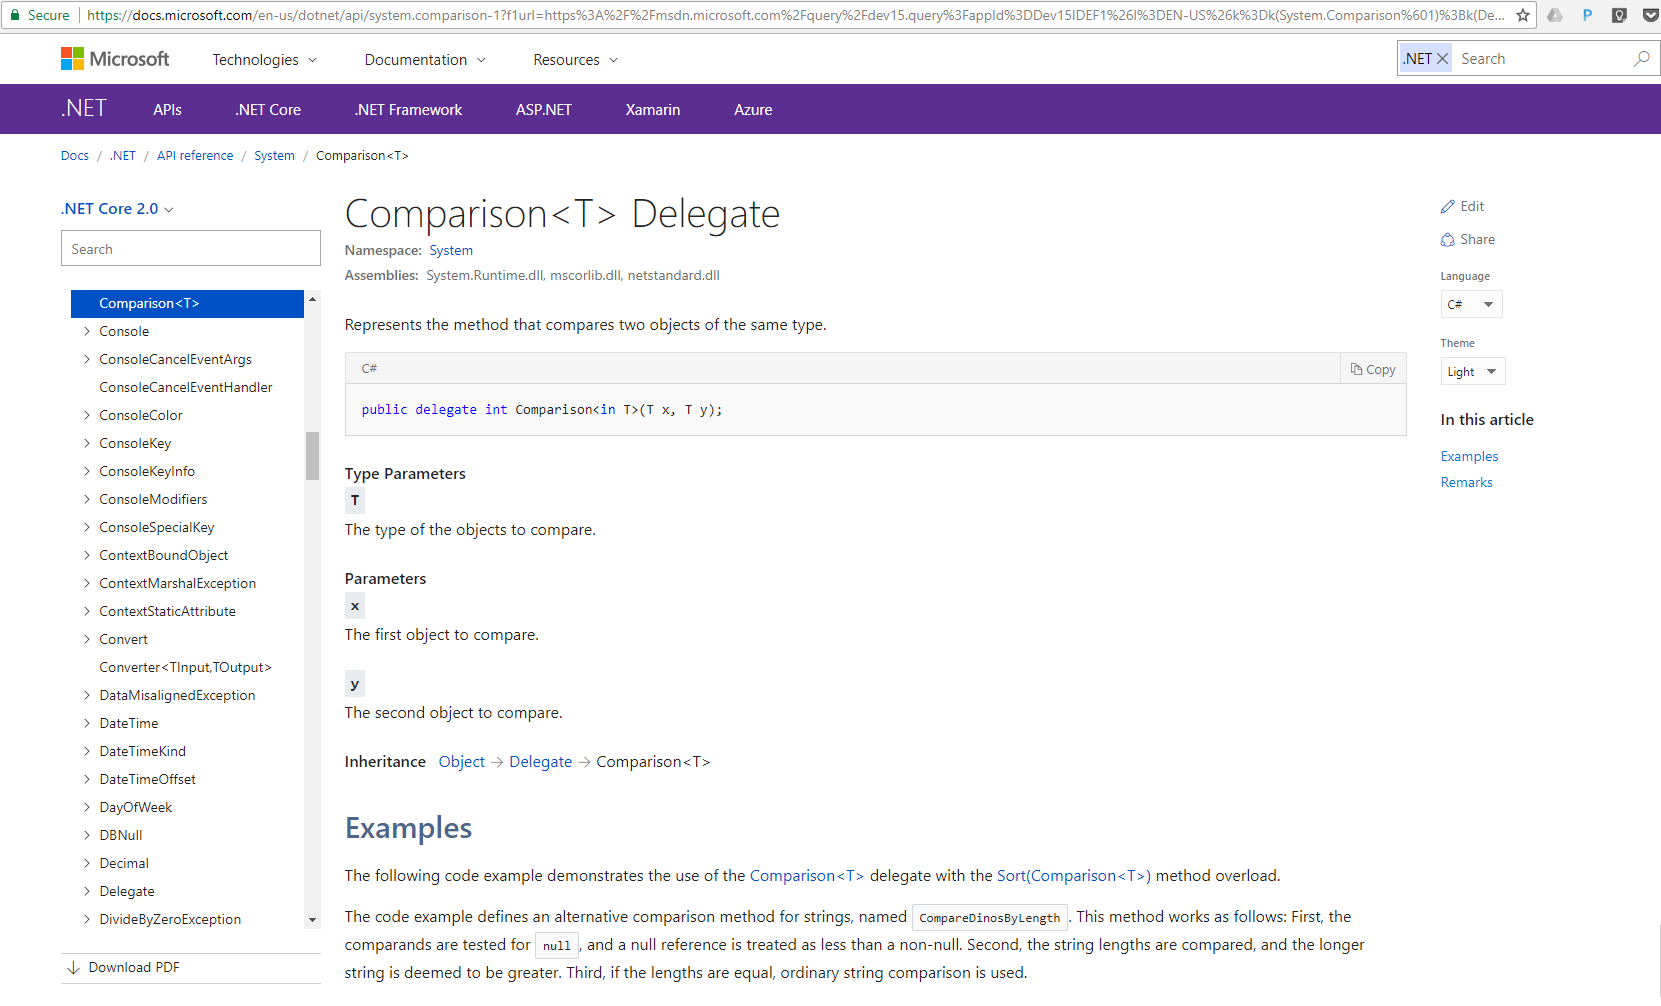
Task: Open sharing options via the Share icon
Action: [1448, 239]
